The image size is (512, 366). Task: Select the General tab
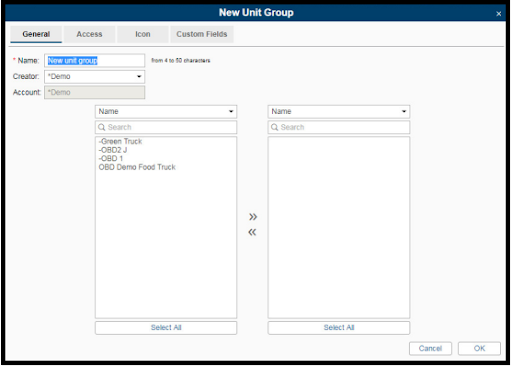tap(36, 34)
